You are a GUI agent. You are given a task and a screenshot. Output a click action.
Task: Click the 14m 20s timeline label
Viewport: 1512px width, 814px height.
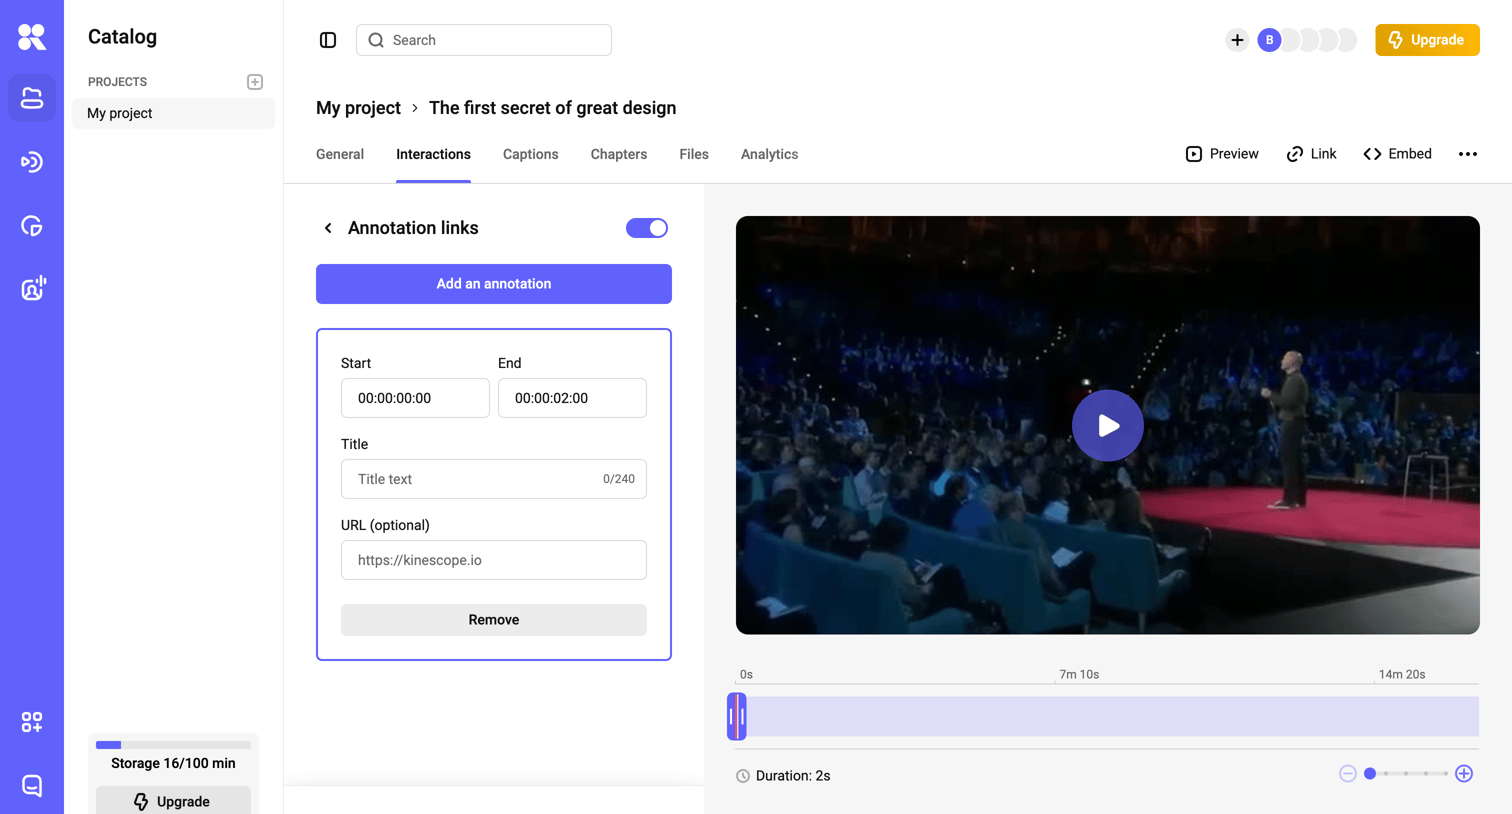[1402, 675]
